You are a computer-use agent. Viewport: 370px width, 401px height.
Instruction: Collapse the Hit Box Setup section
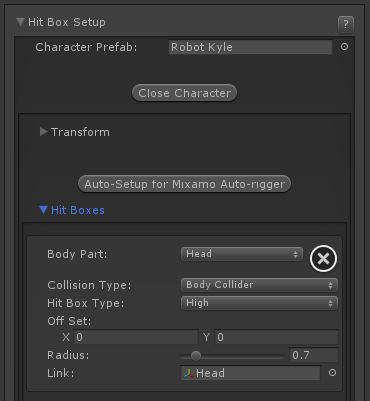(21, 22)
